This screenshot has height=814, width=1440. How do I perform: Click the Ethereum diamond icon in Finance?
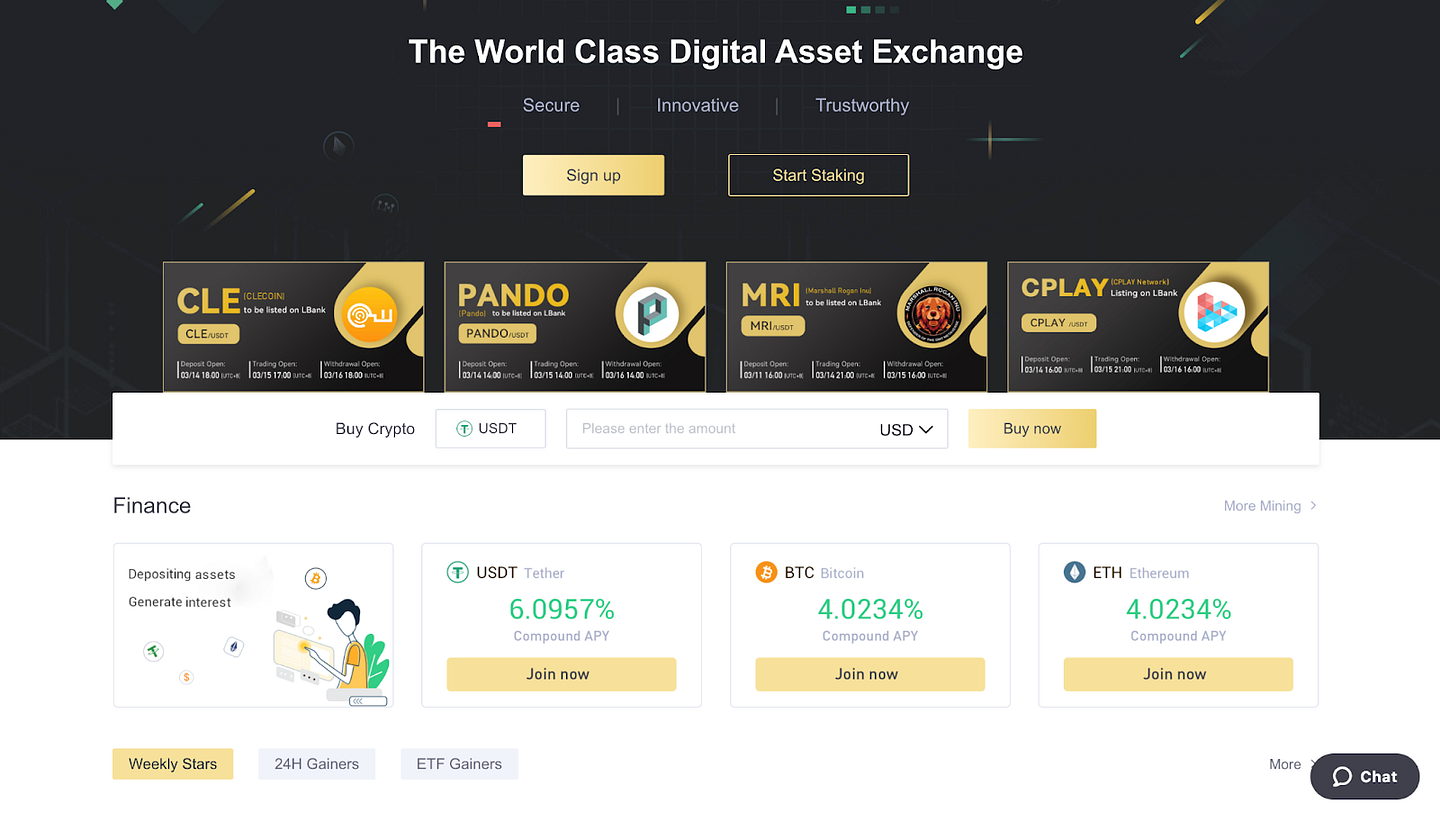point(1074,573)
